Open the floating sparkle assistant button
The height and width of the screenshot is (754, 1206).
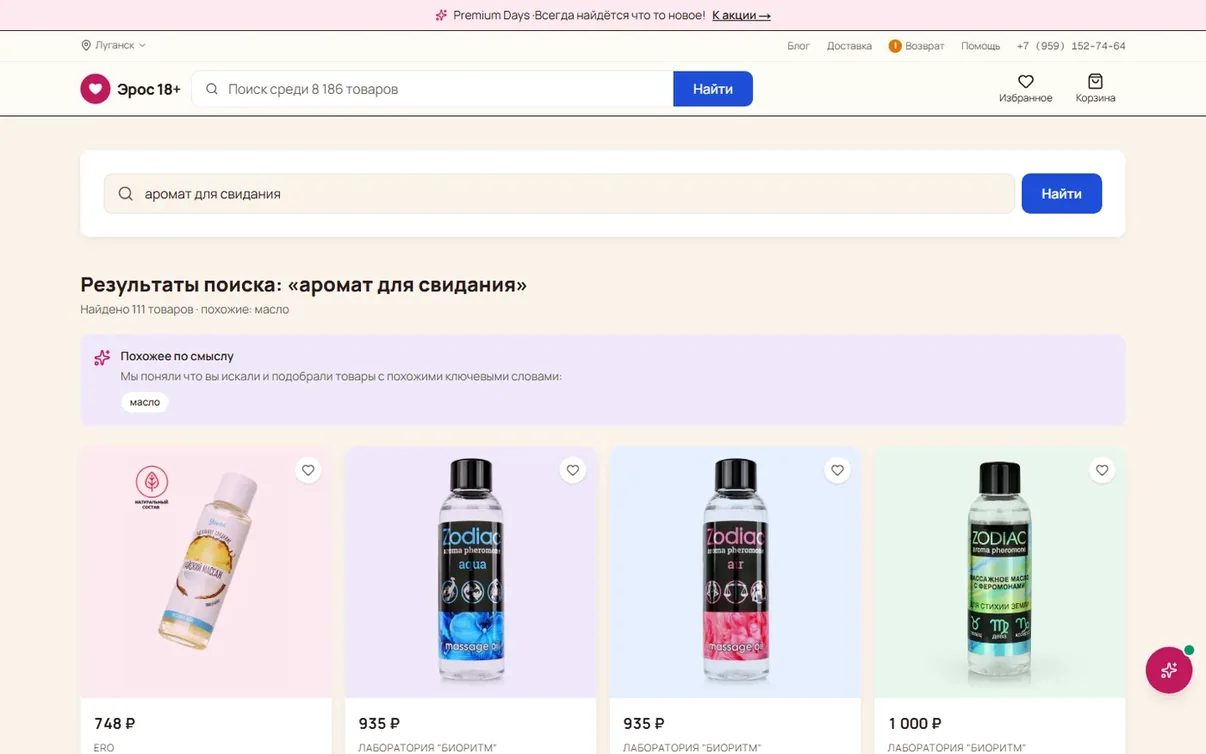1169,670
